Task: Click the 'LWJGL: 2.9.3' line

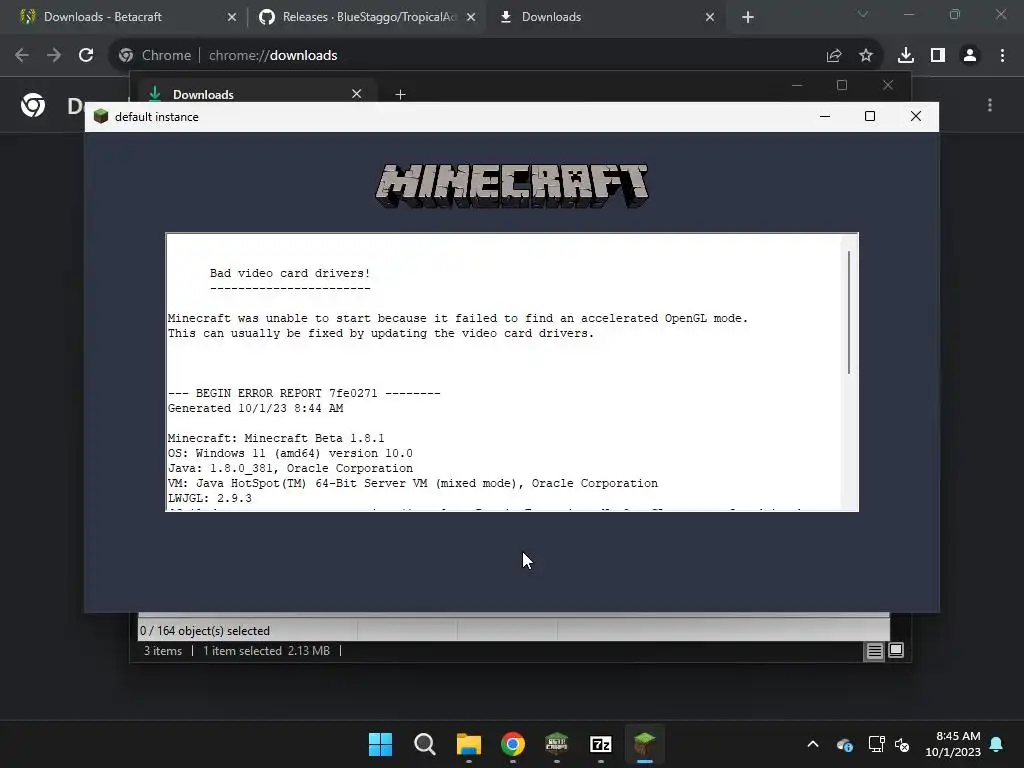Action: coord(210,498)
